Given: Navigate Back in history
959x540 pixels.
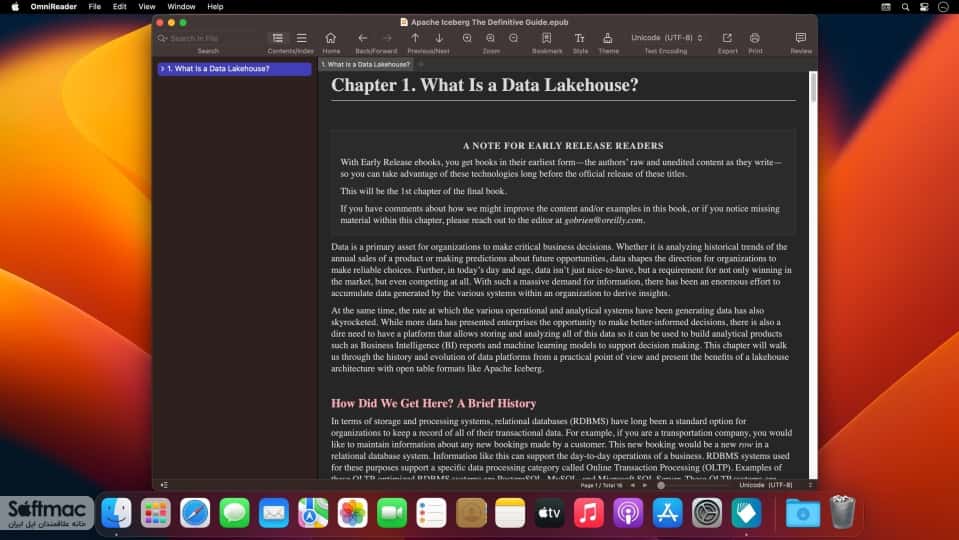Looking at the screenshot, I should 363,38.
